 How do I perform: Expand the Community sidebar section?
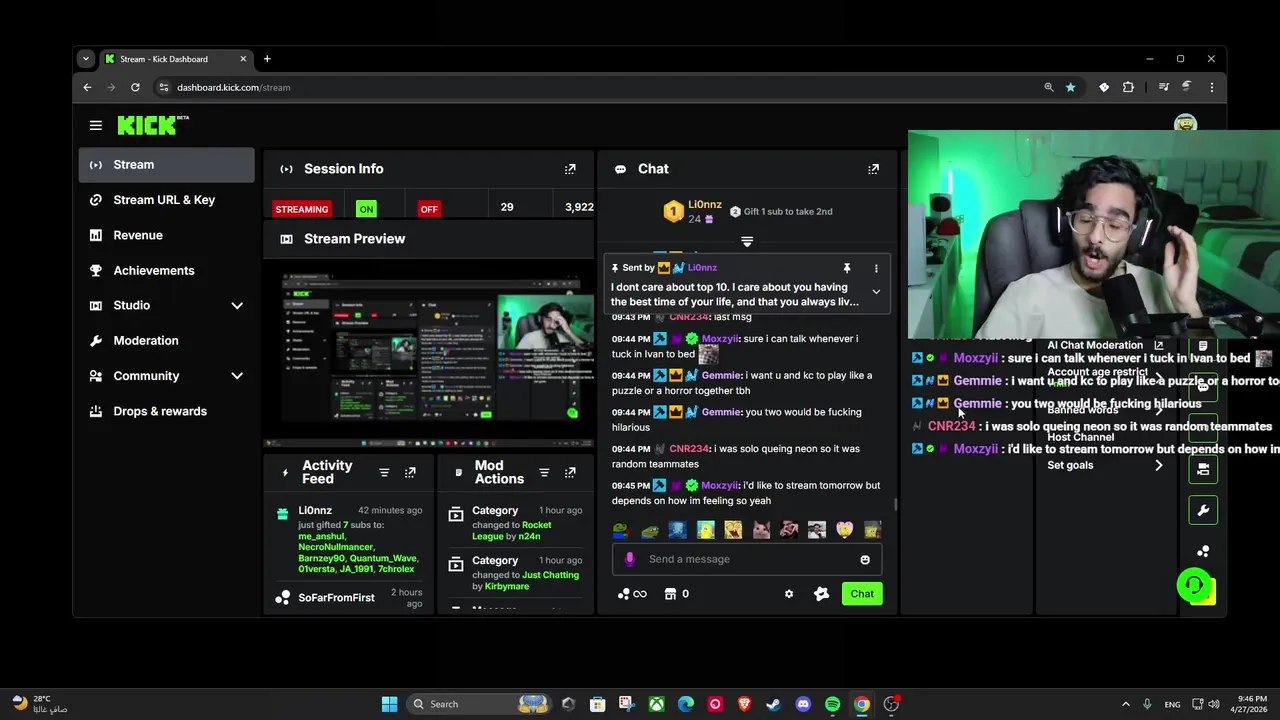pos(237,376)
